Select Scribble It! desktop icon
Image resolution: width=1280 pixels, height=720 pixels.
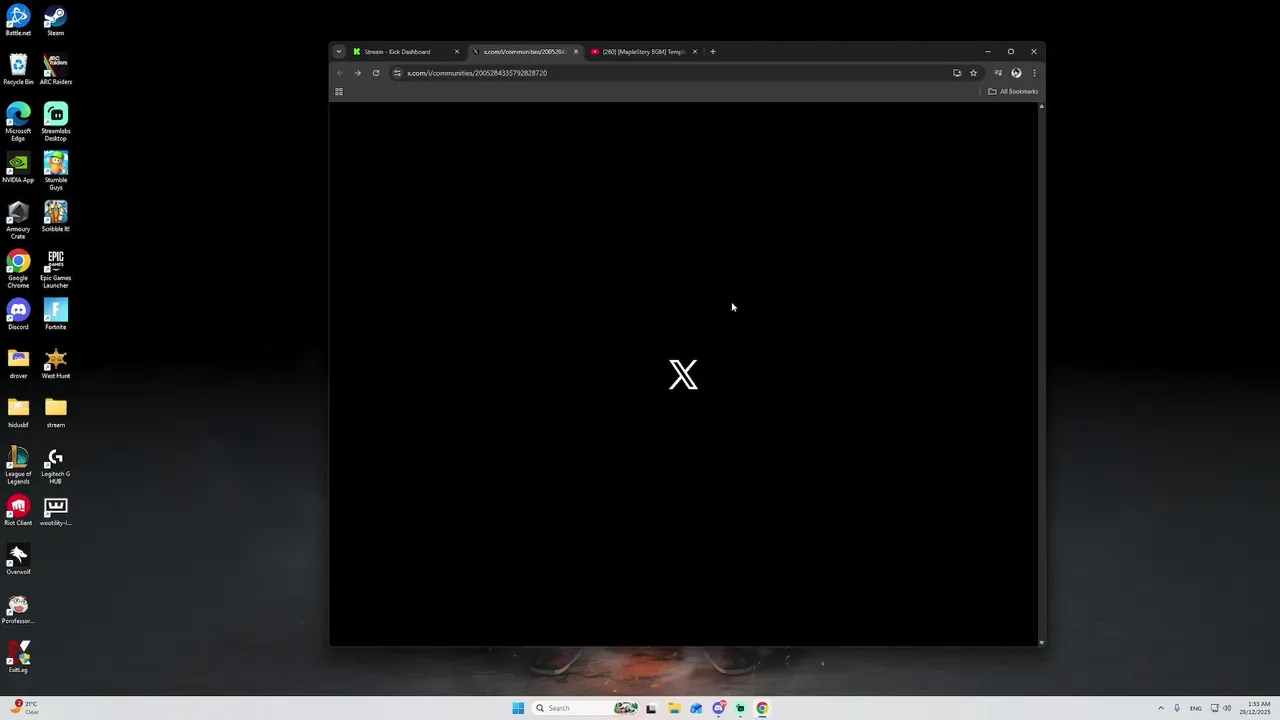[56, 217]
